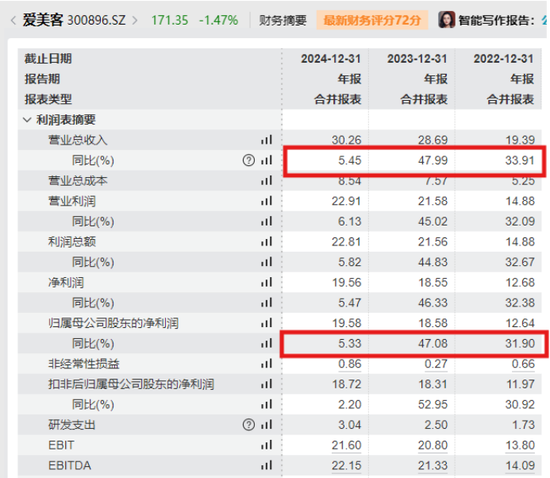This screenshot has height=478, width=550.
Task: Collapse the 利润表摘要 section
Action: point(27,120)
